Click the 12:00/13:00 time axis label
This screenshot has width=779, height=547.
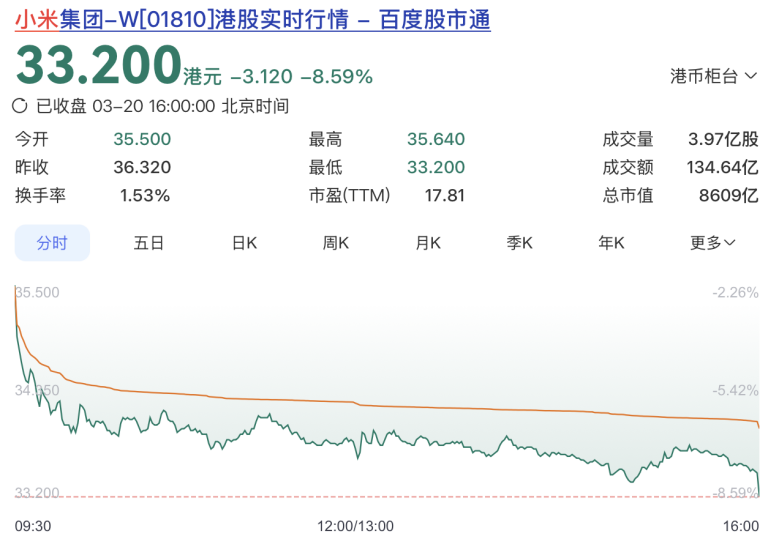tap(355, 526)
